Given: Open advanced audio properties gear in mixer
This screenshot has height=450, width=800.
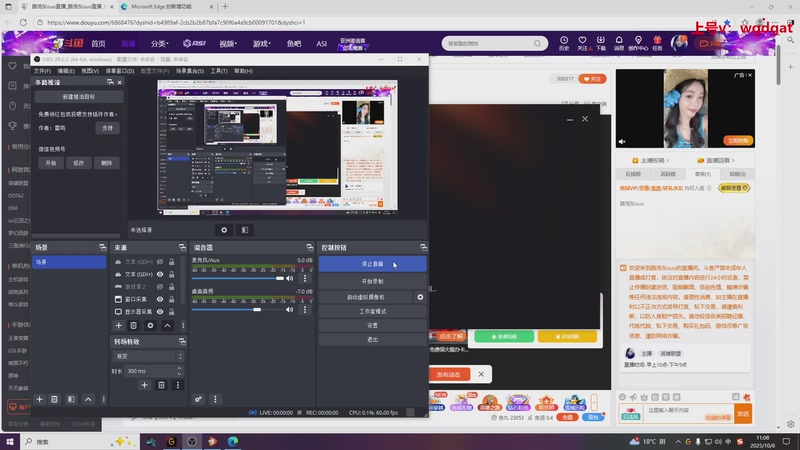Looking at the screenshot, I should (x=198, y=399).
